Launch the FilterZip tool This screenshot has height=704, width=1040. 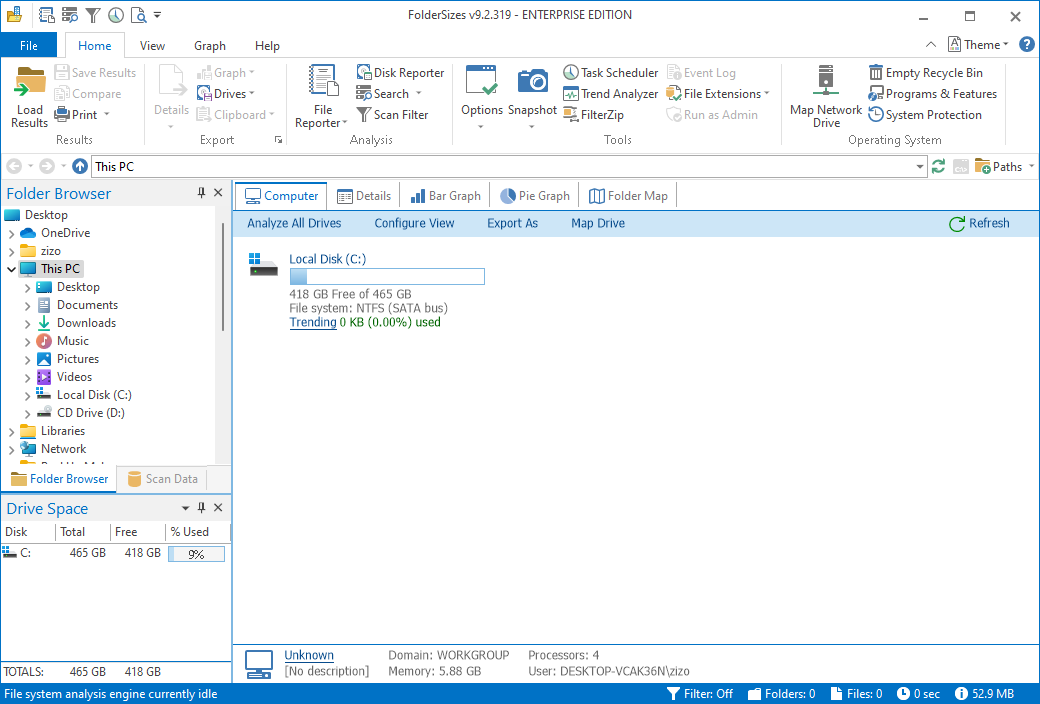coord(594,115)
